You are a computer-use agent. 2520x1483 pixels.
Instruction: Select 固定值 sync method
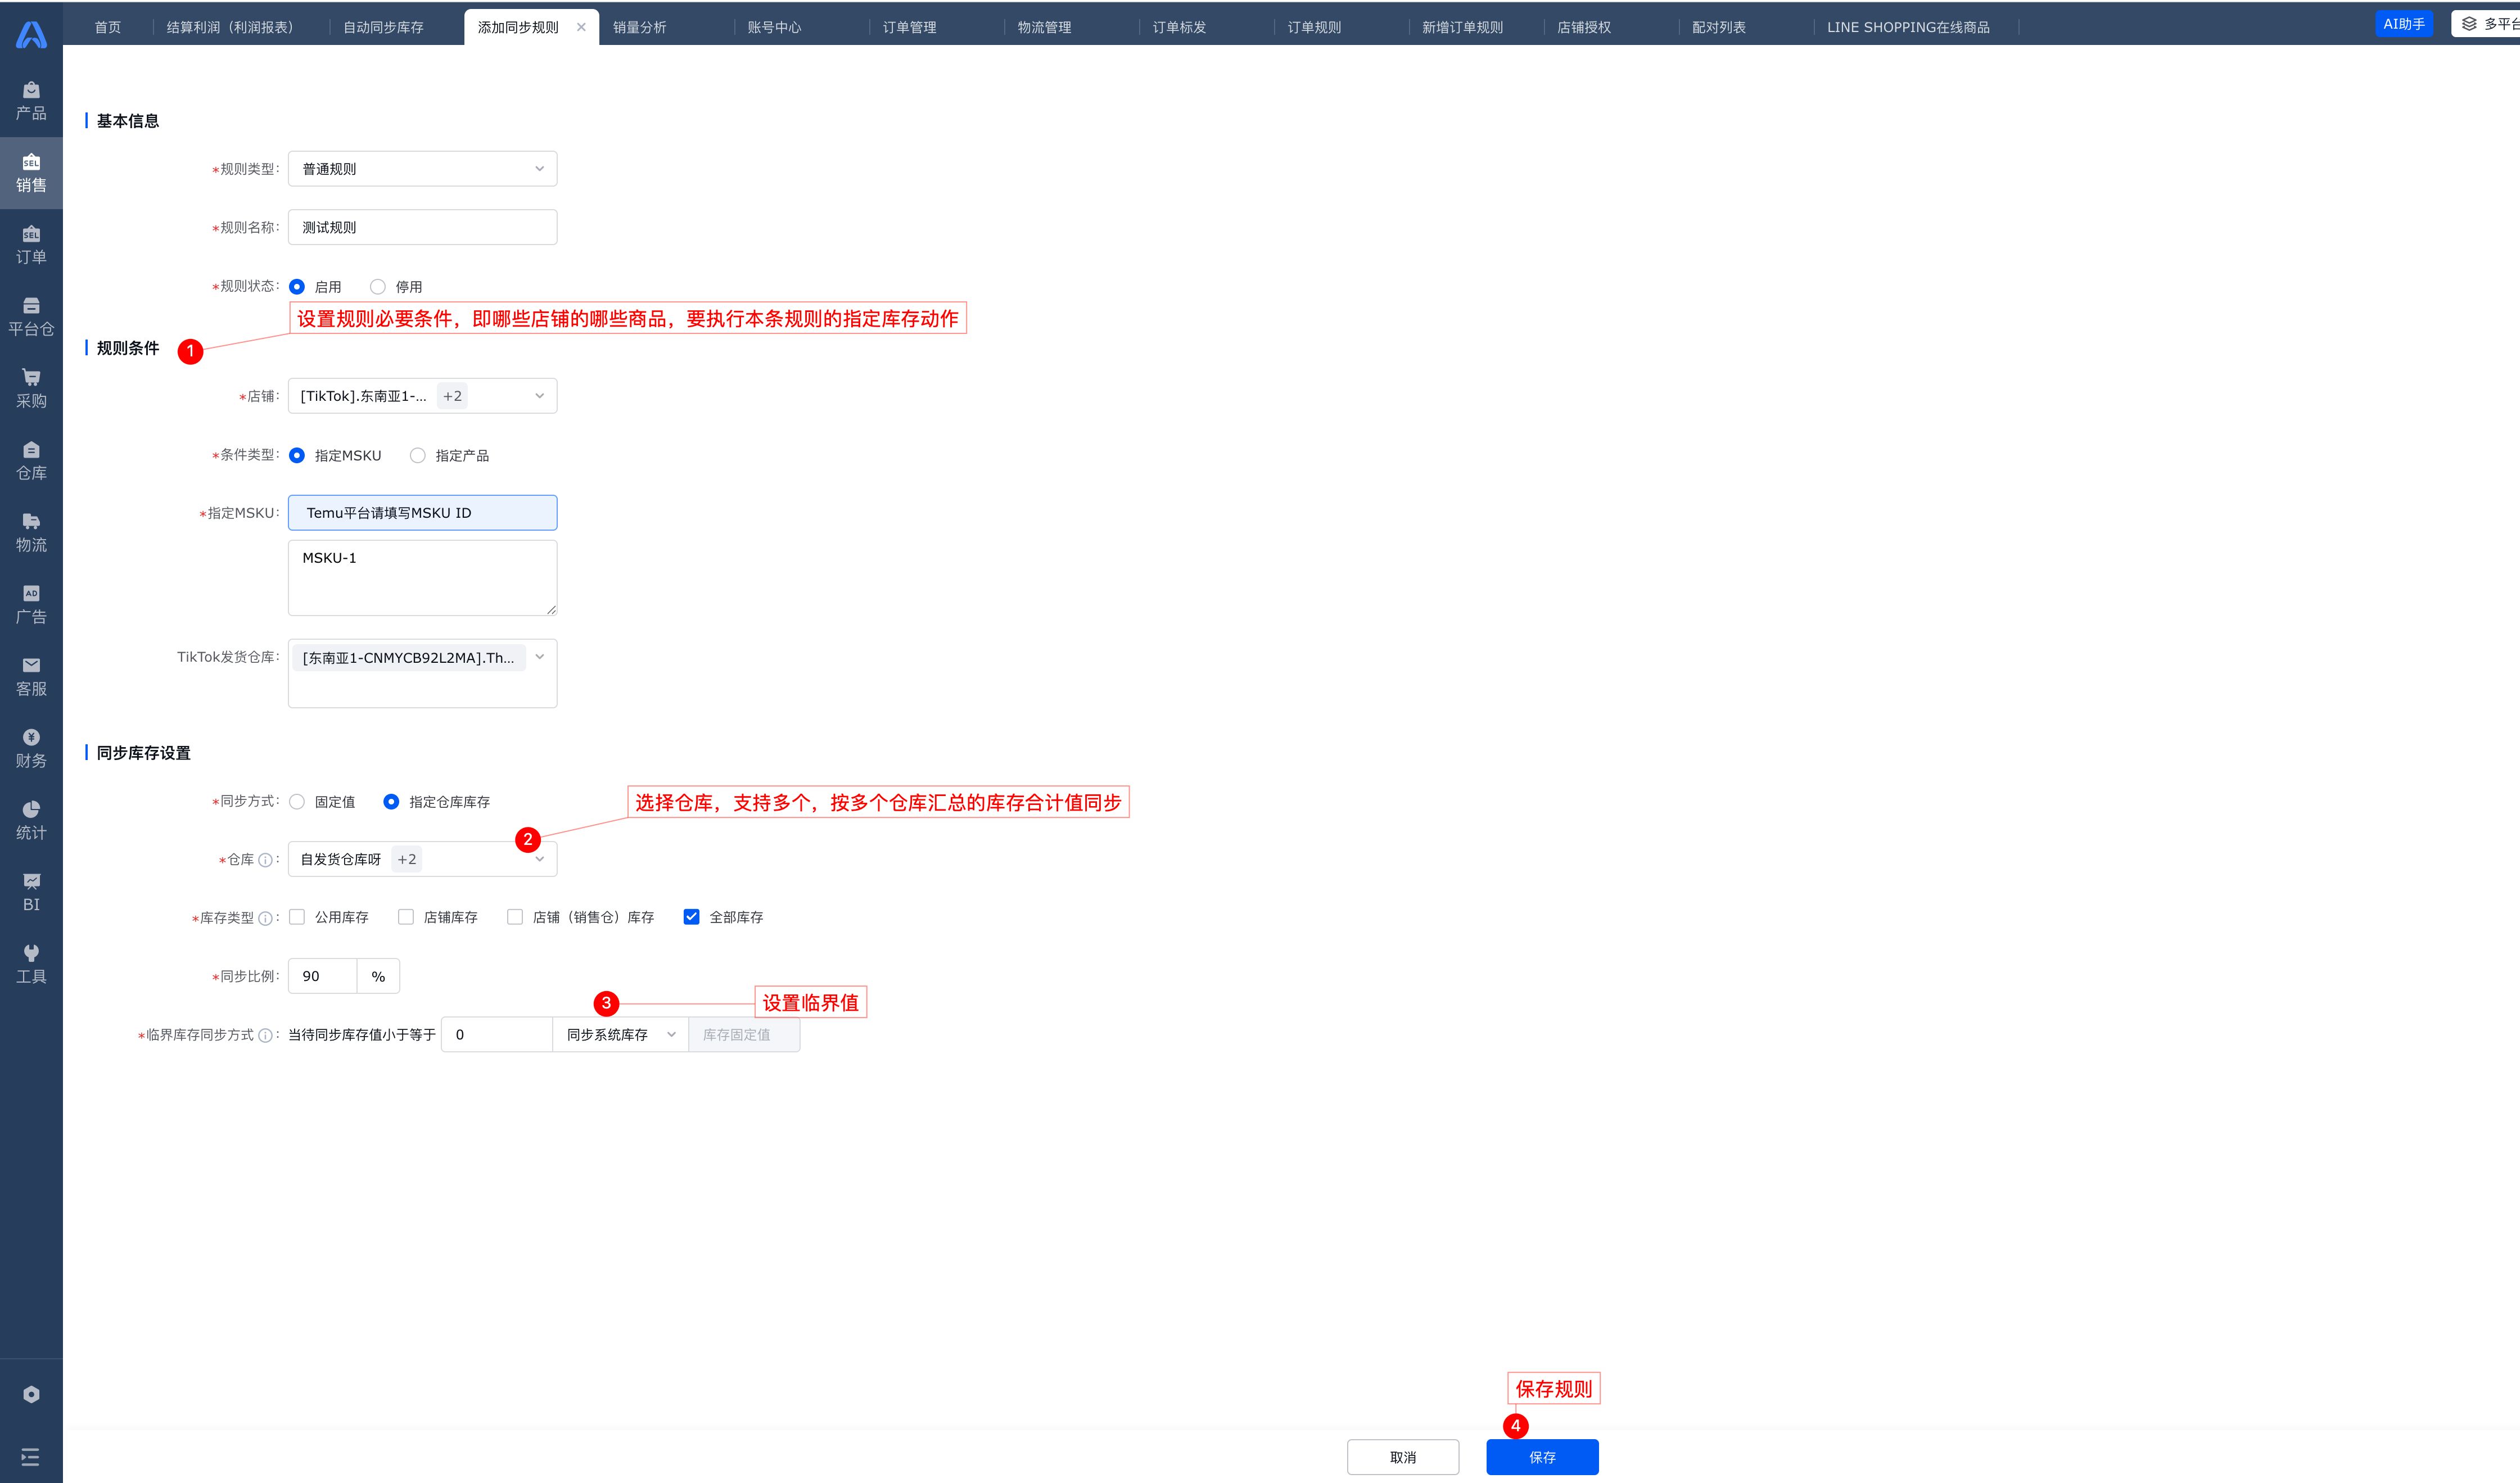[297, 802]
